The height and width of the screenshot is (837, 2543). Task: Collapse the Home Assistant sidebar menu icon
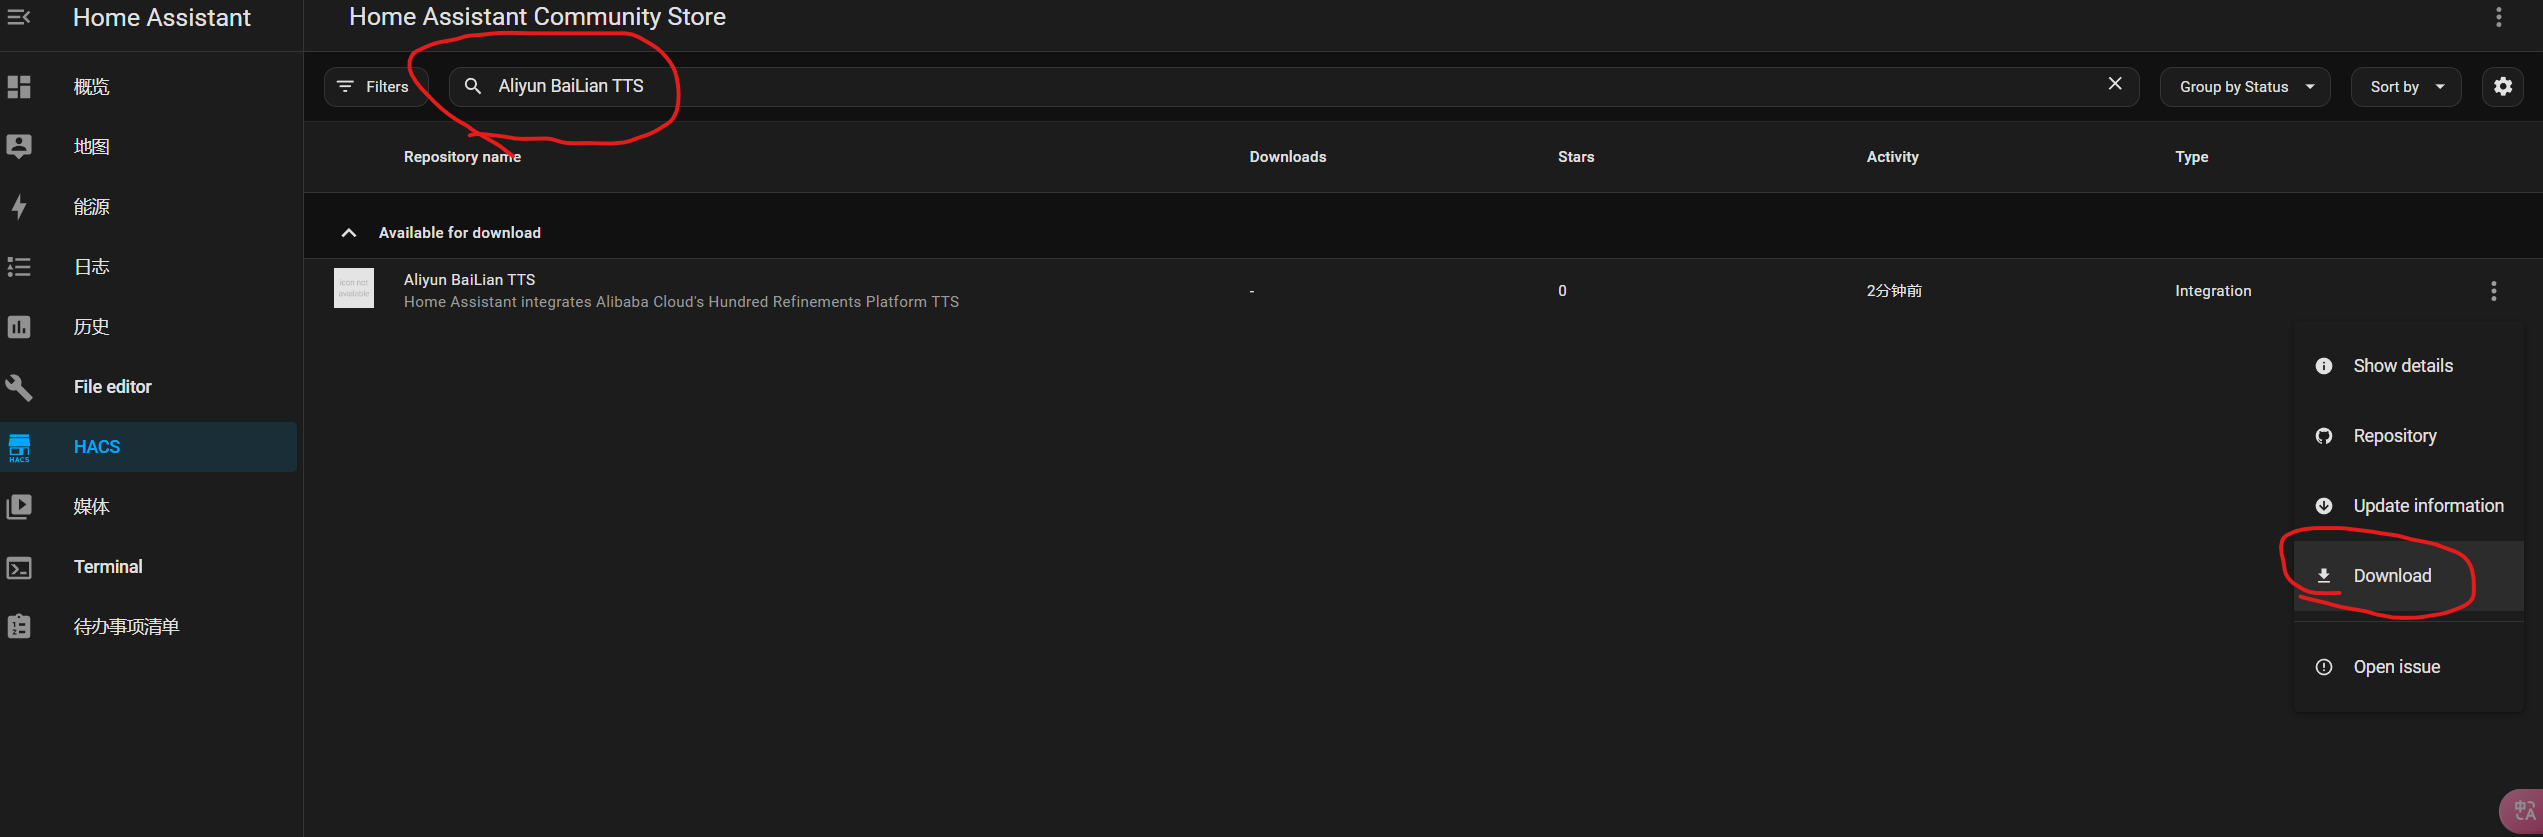pos(19,17)
